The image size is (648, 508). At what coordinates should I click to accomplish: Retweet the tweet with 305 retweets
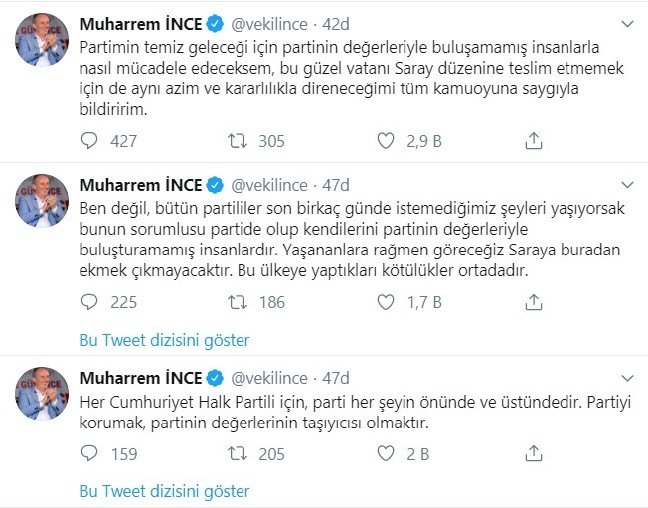[x=238, y=140]
